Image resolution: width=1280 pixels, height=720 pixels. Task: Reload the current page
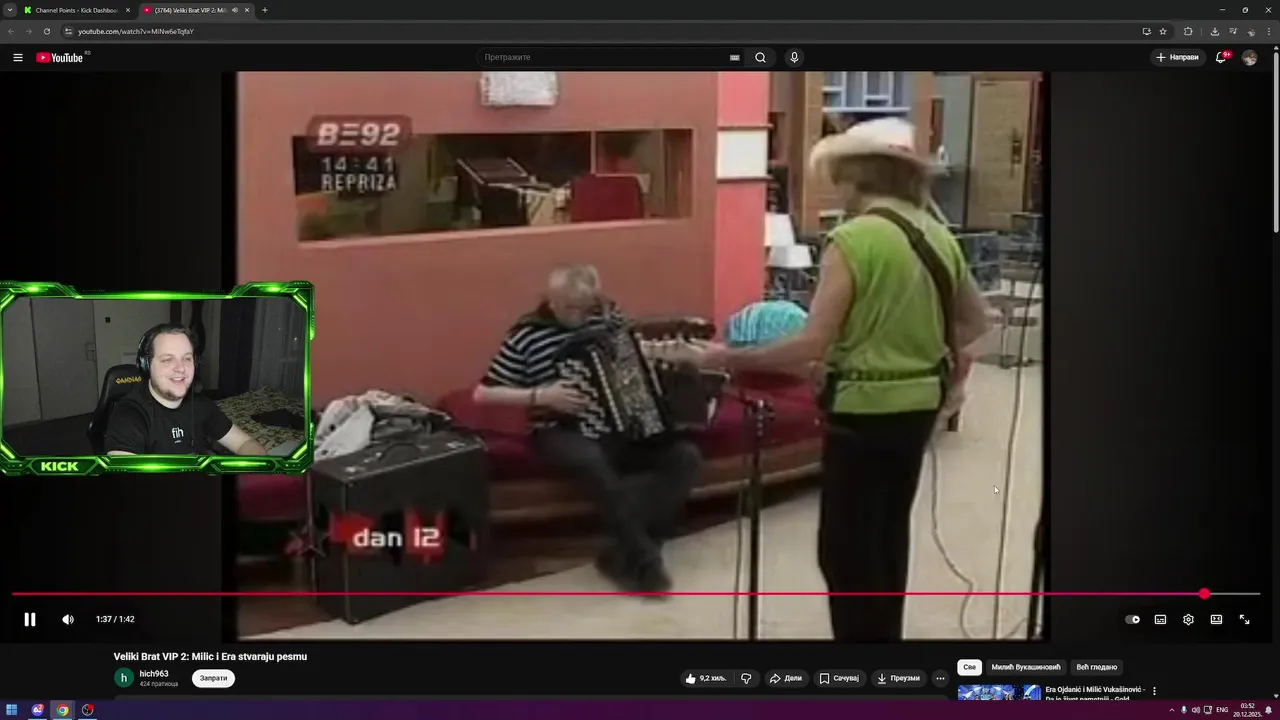tap(46, 31)
